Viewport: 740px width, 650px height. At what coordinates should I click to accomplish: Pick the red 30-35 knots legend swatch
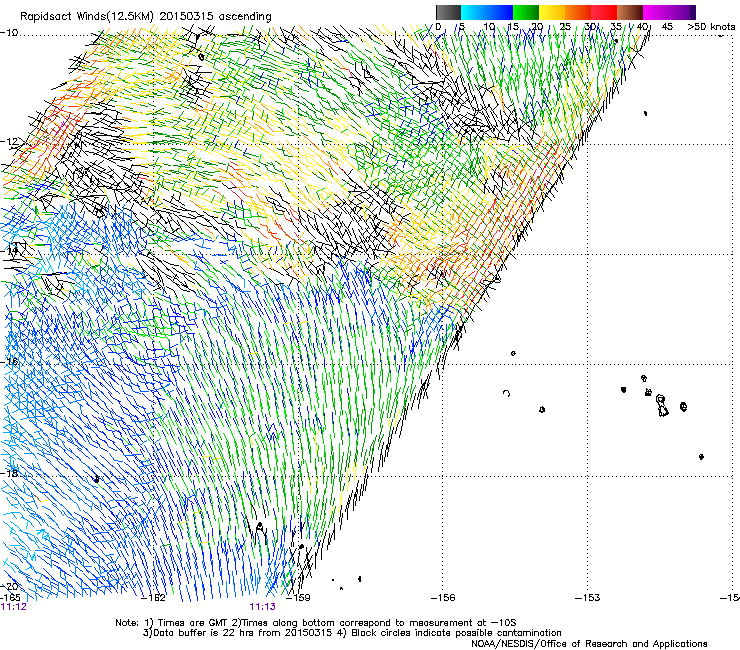[604, 12]
